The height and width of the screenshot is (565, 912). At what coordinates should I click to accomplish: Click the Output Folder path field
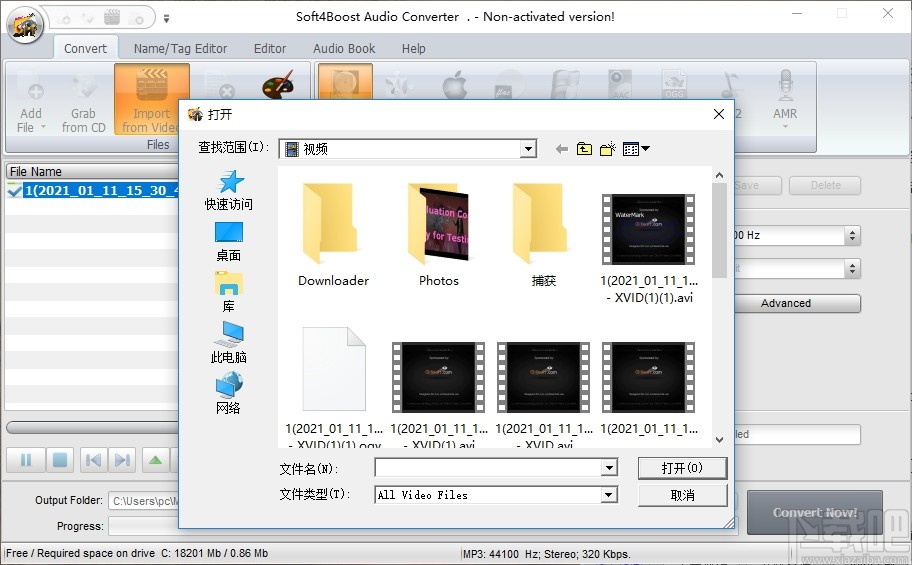(x=144, y=501)
